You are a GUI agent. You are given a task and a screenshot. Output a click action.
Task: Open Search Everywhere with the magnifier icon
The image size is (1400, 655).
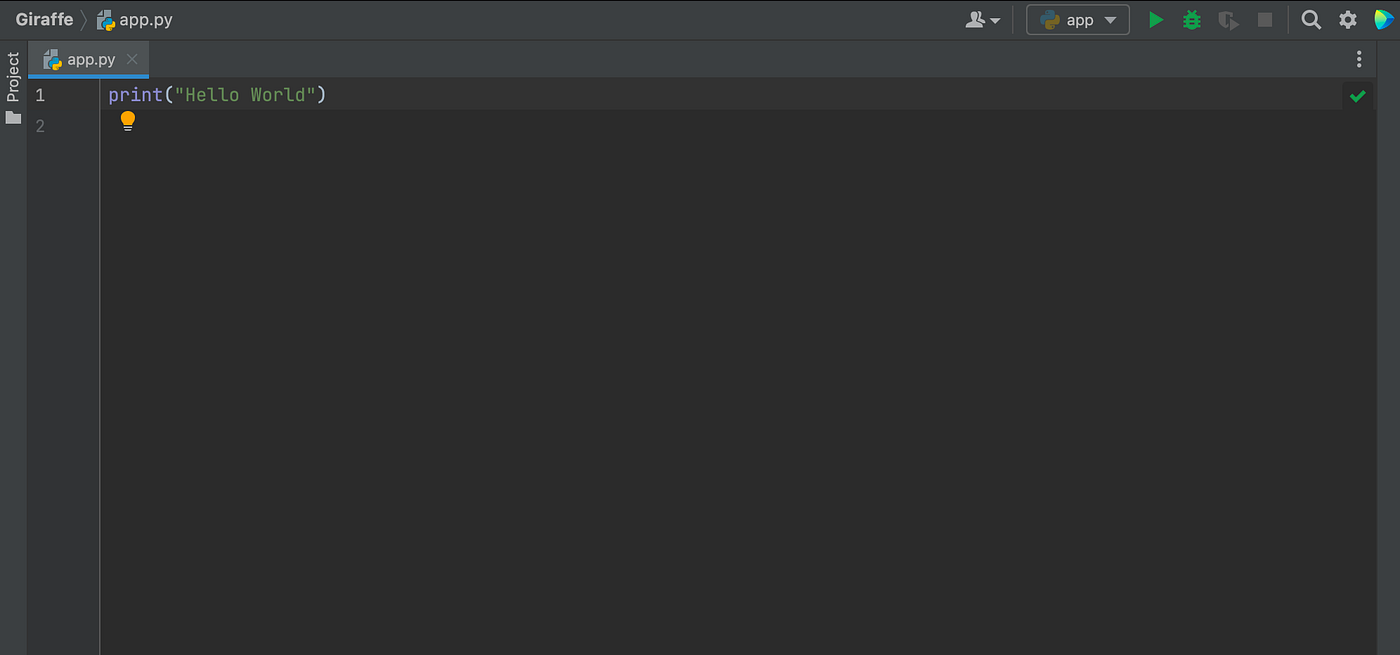(x=1311, y=19)
